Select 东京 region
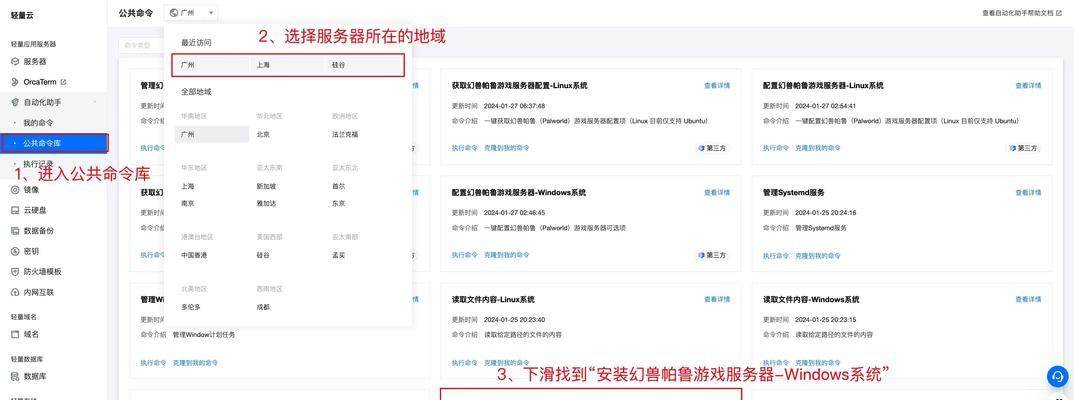1074x400 pixels. pos(338,203)
